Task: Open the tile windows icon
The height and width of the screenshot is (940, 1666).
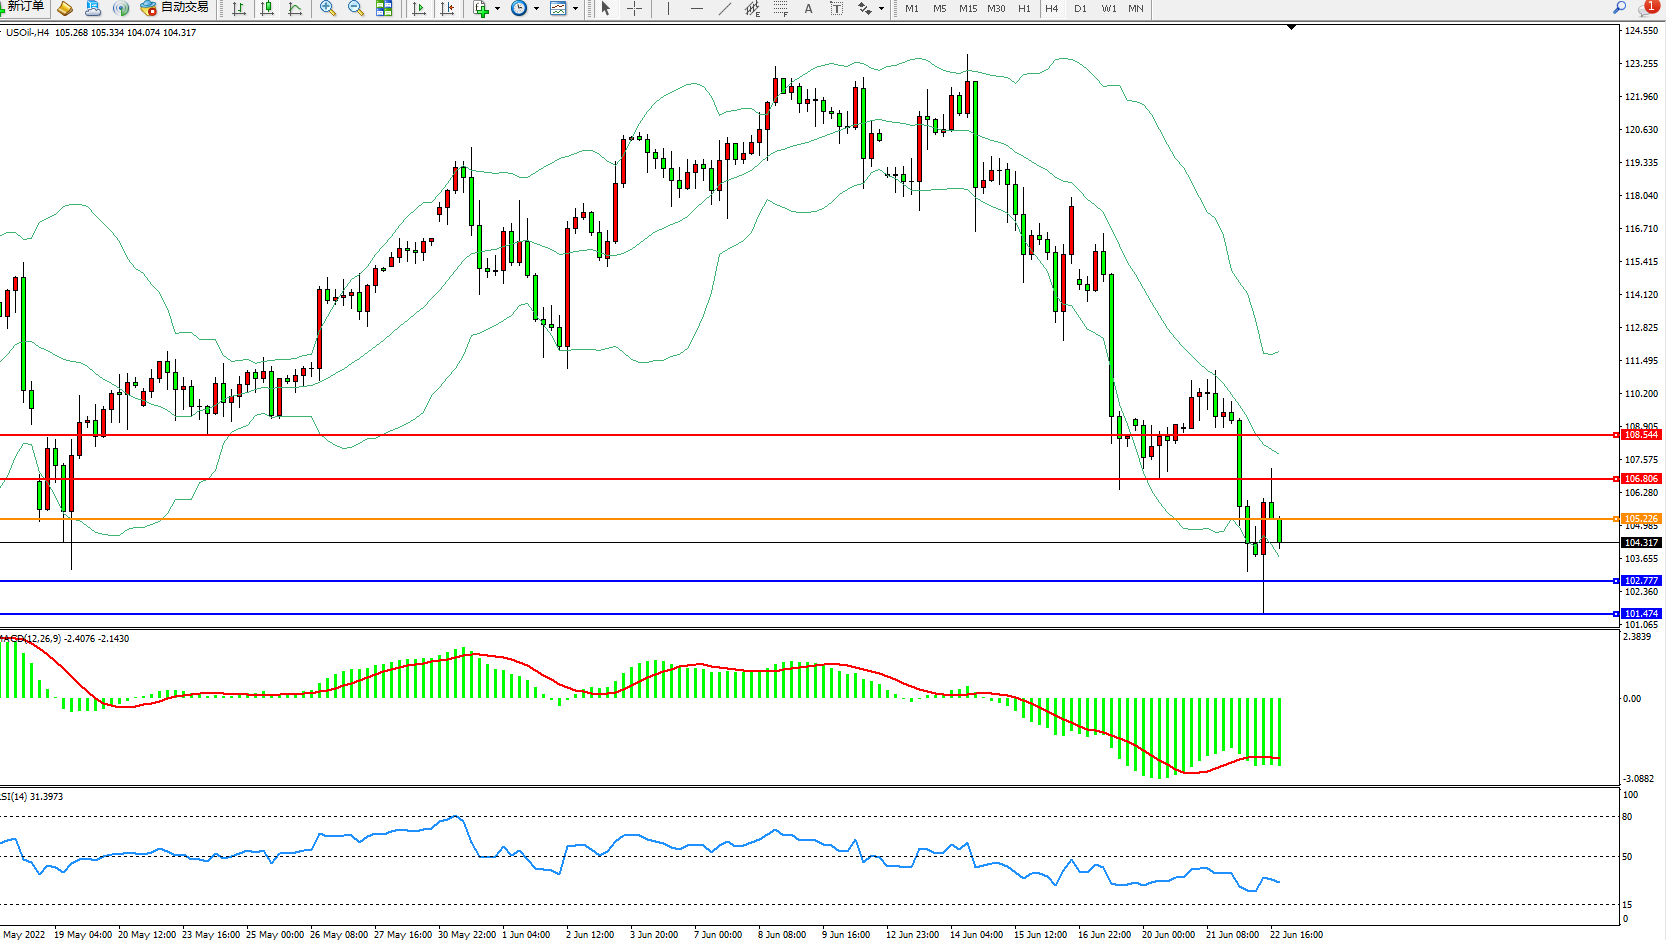Action: click(384, 8)
